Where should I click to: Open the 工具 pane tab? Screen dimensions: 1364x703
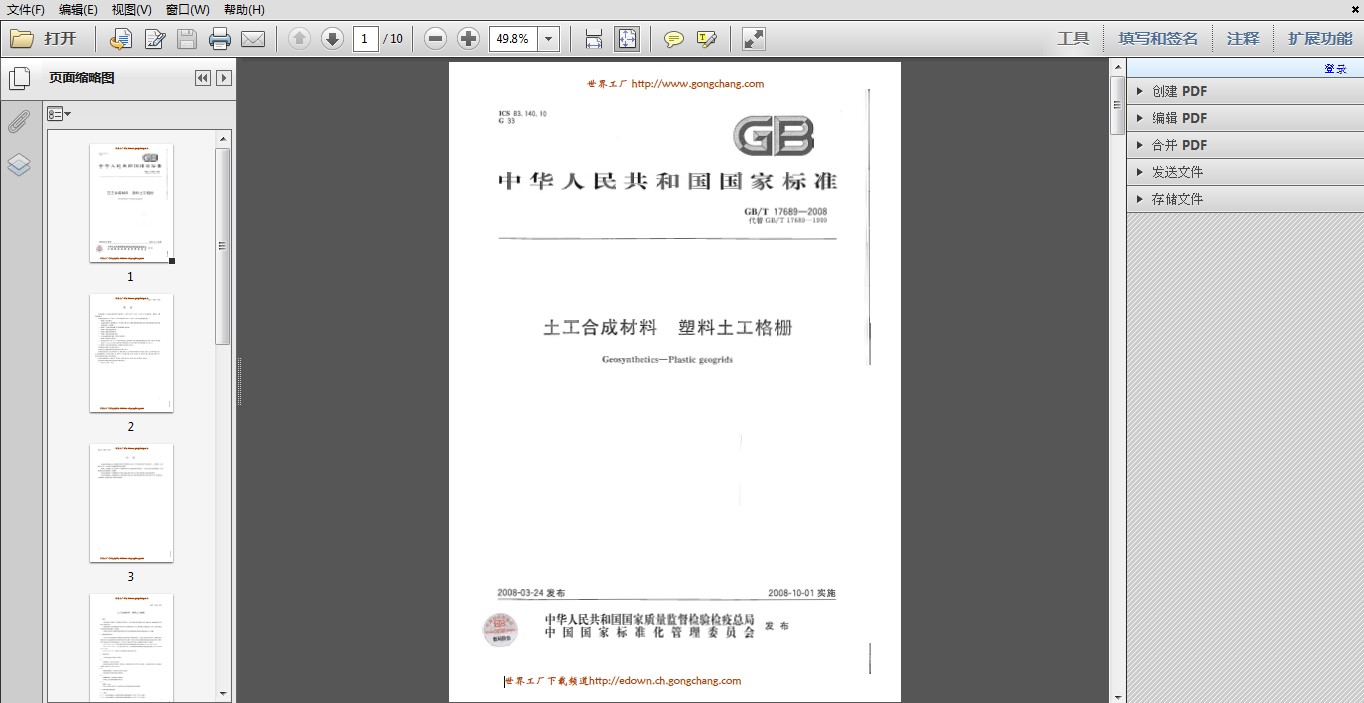[1073, 39]
